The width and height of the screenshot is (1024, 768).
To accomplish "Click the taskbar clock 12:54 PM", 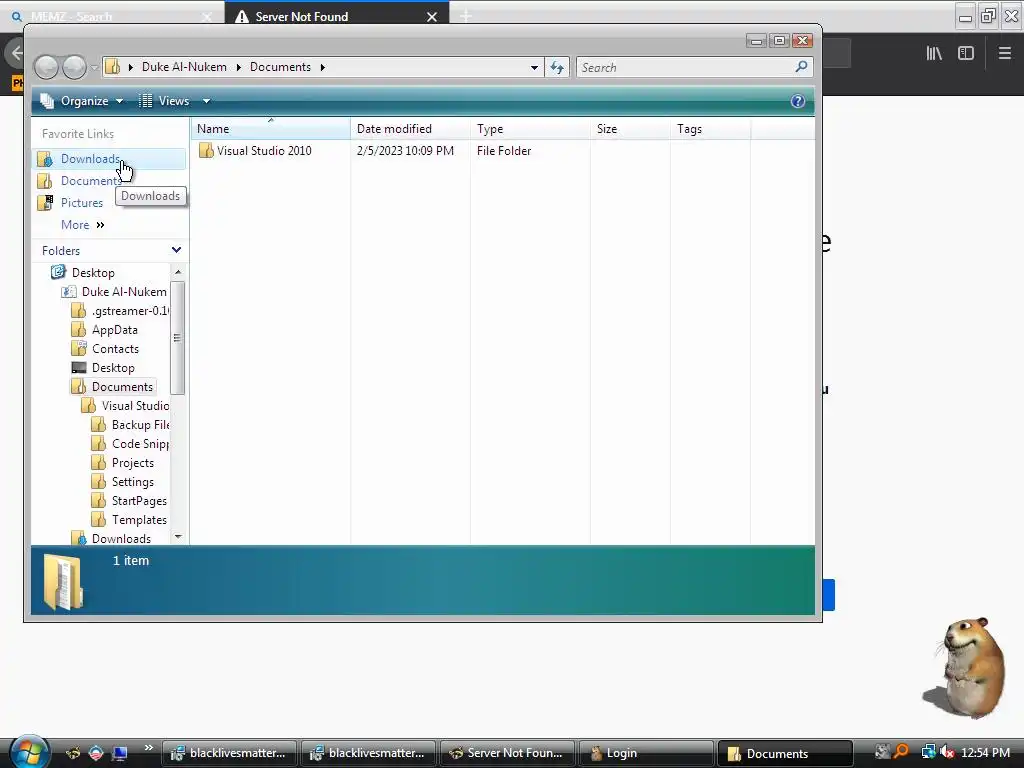I will pos(985,752).
